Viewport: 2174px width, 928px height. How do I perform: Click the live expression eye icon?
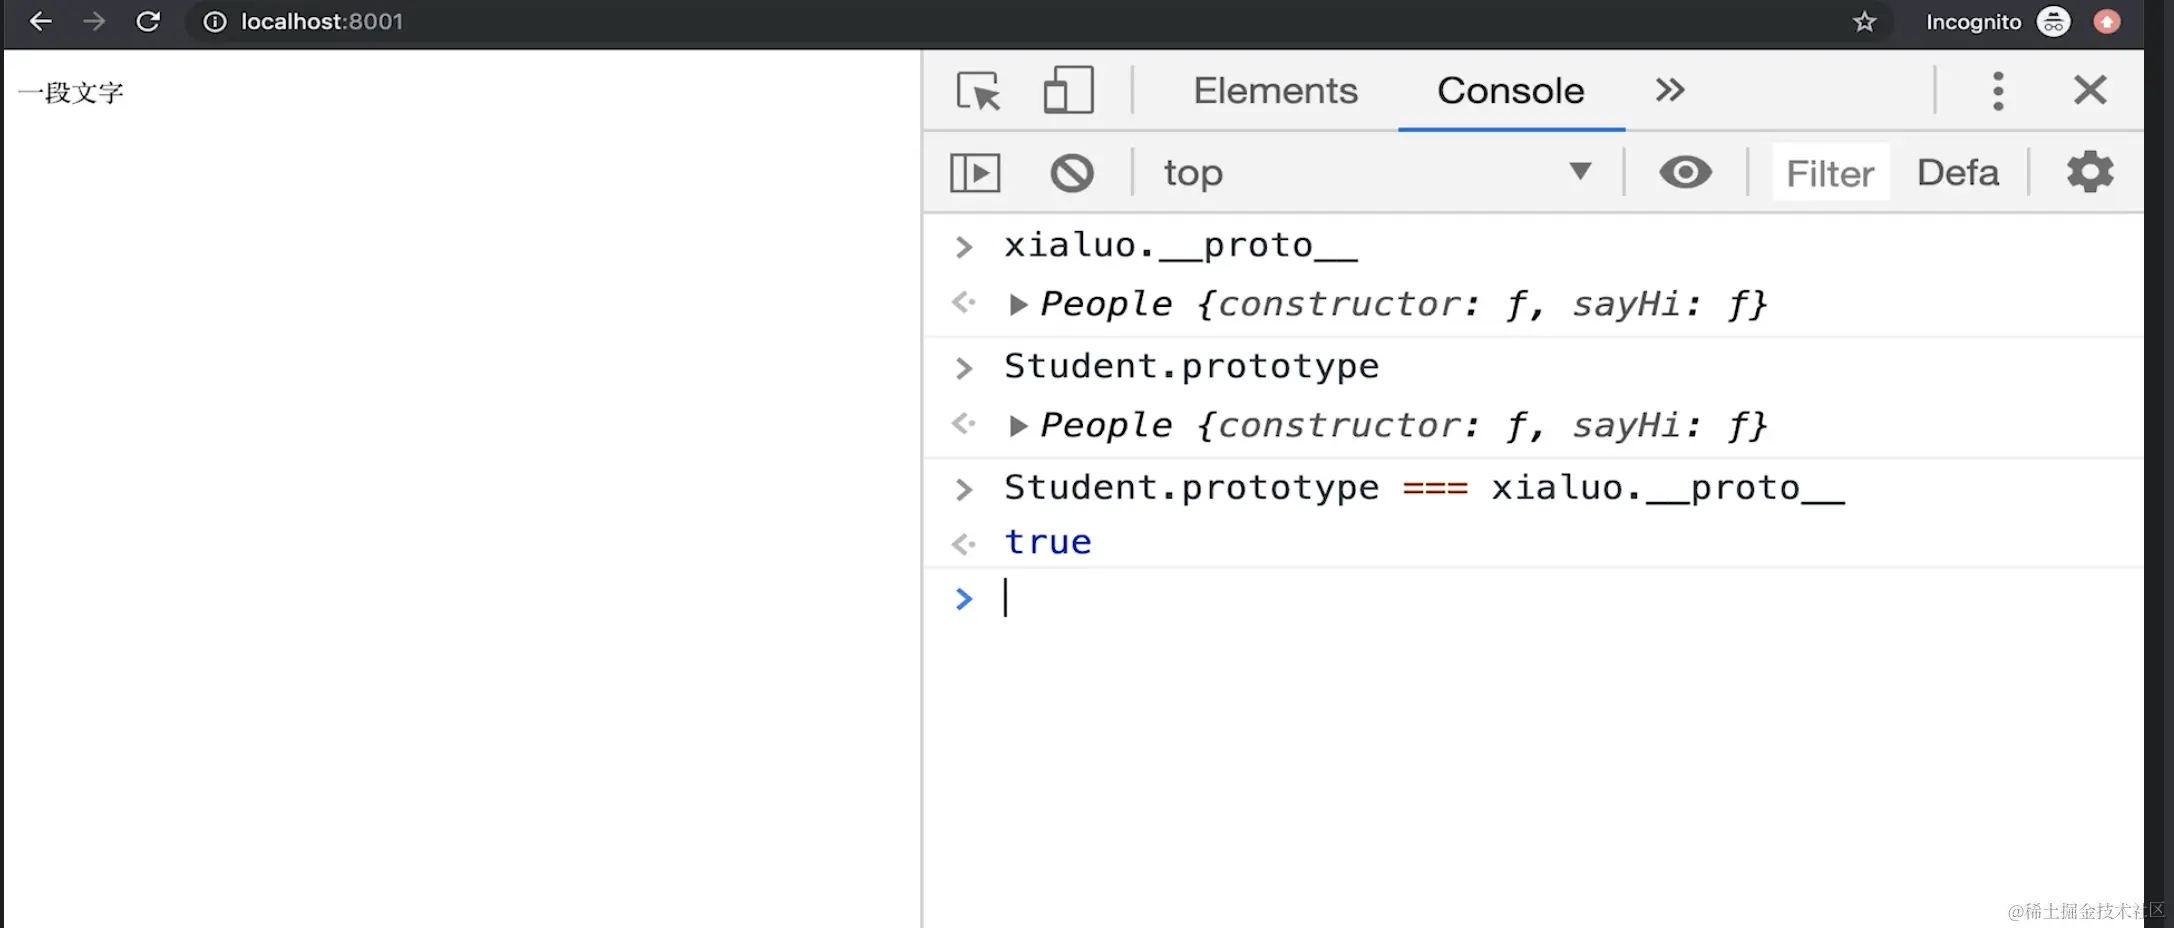(1685, 173)
